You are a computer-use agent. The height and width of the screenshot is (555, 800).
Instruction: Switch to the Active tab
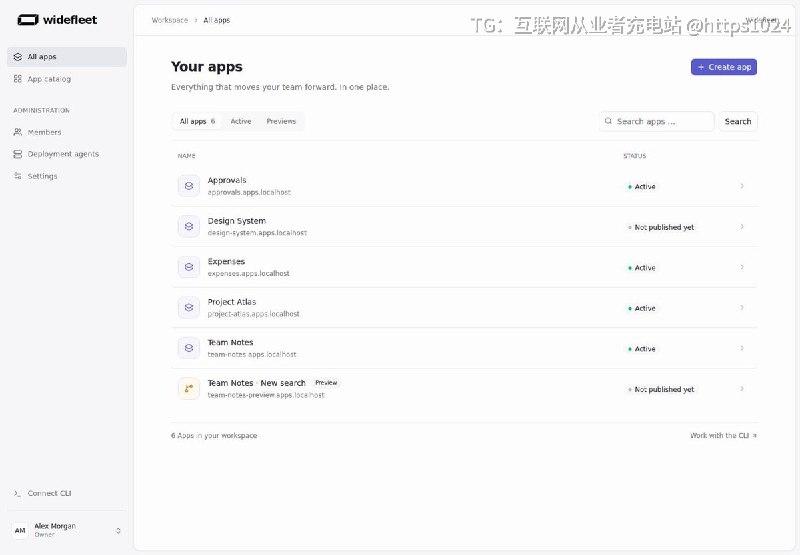point(241,121)
